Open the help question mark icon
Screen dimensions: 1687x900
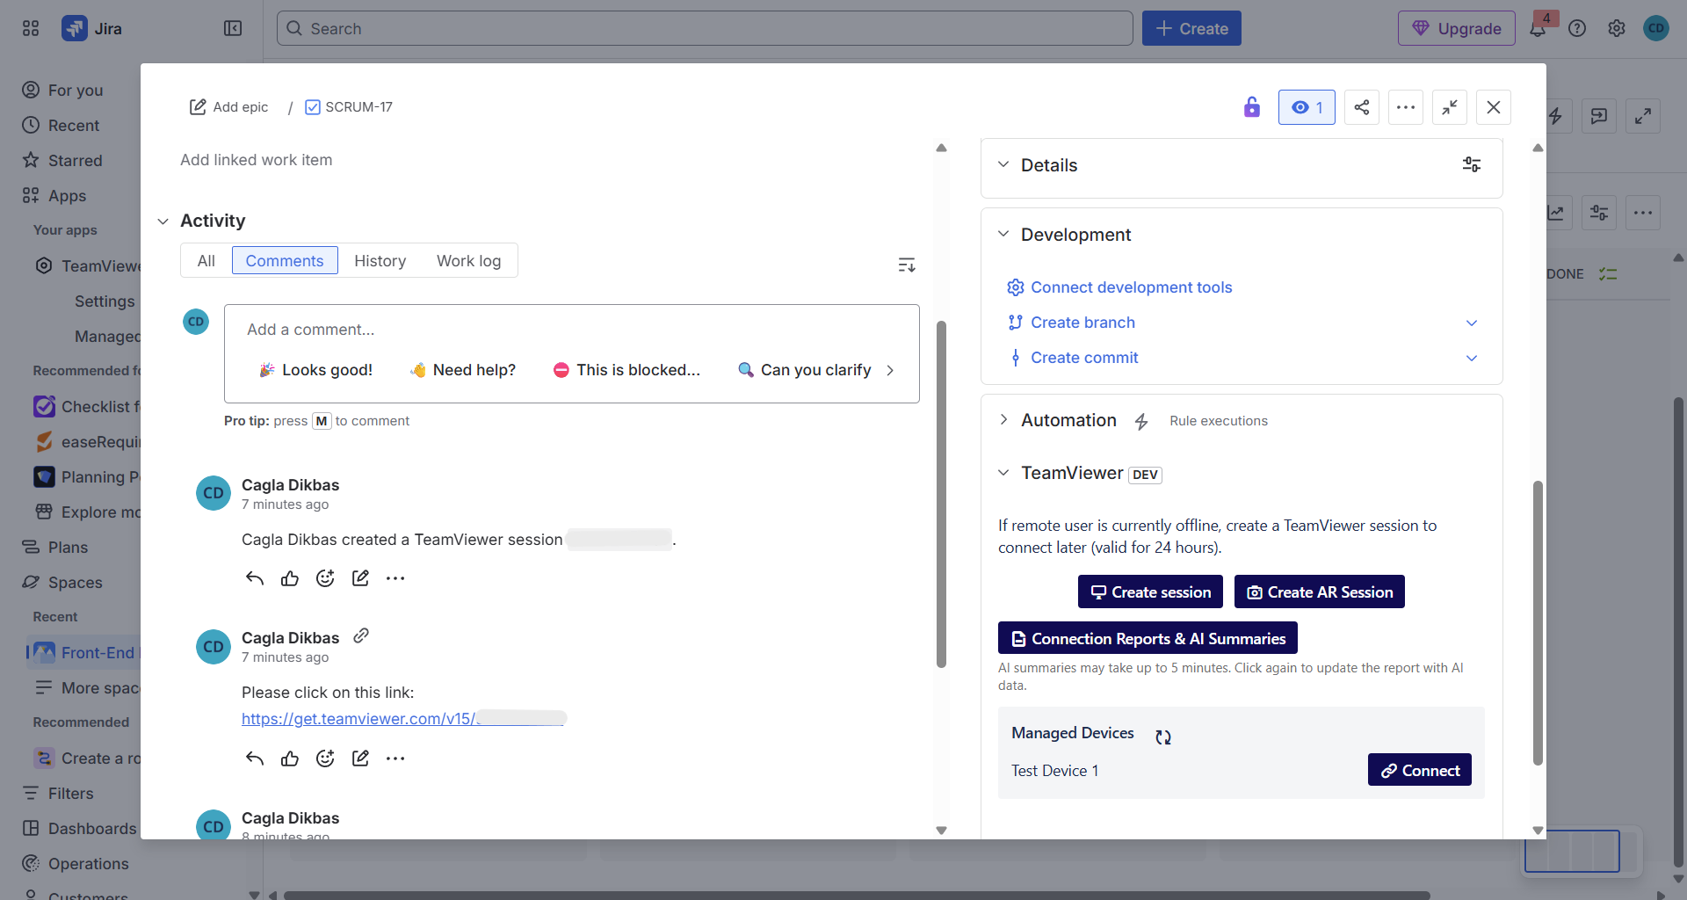pos(1577,28)
